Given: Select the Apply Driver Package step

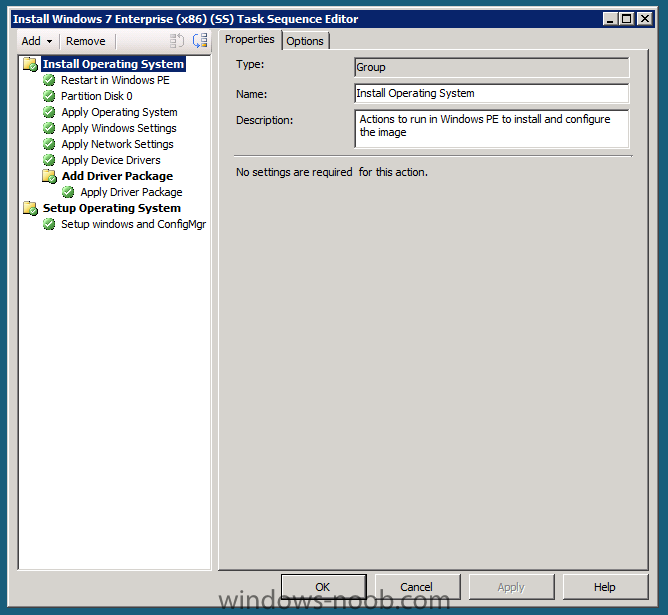Looking at the screenshot, I should (x=131, y=193).
